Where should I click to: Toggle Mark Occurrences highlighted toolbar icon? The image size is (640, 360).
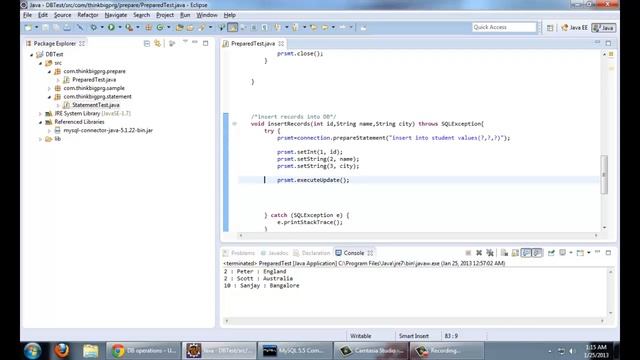[x=233, y=27]
